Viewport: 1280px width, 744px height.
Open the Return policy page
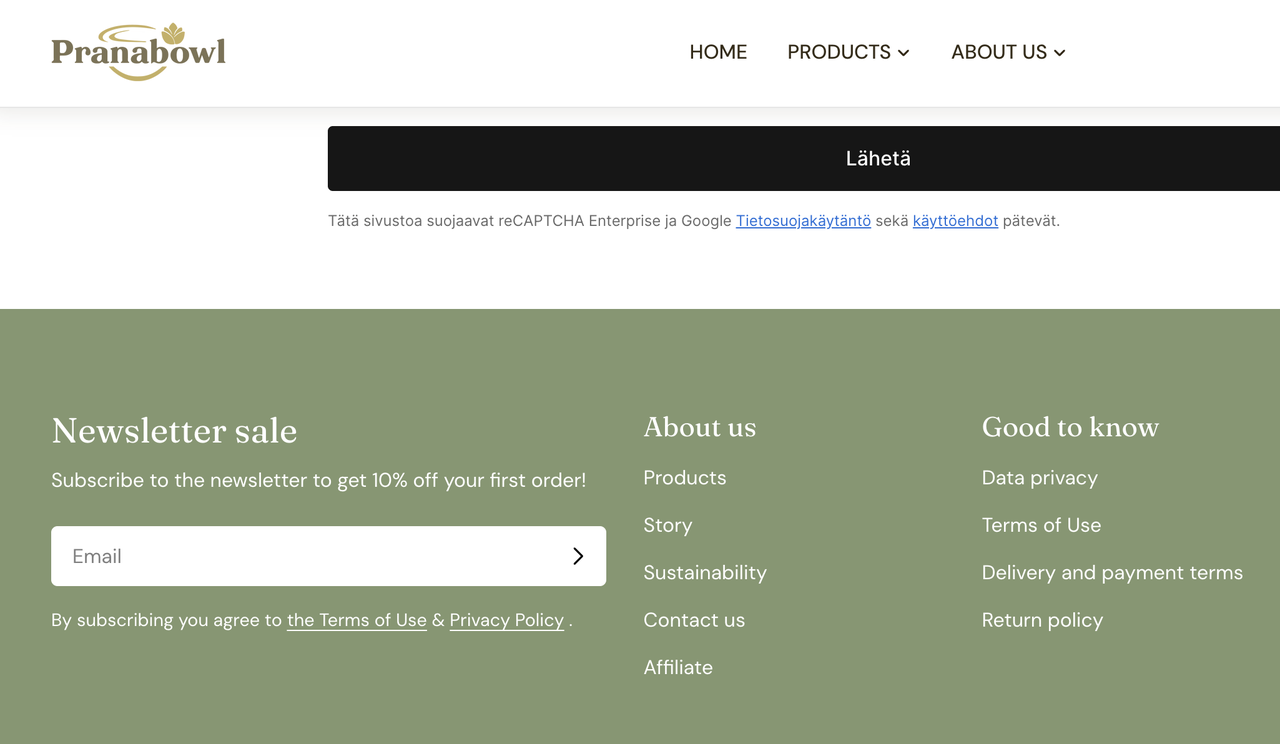(1042, 620)
